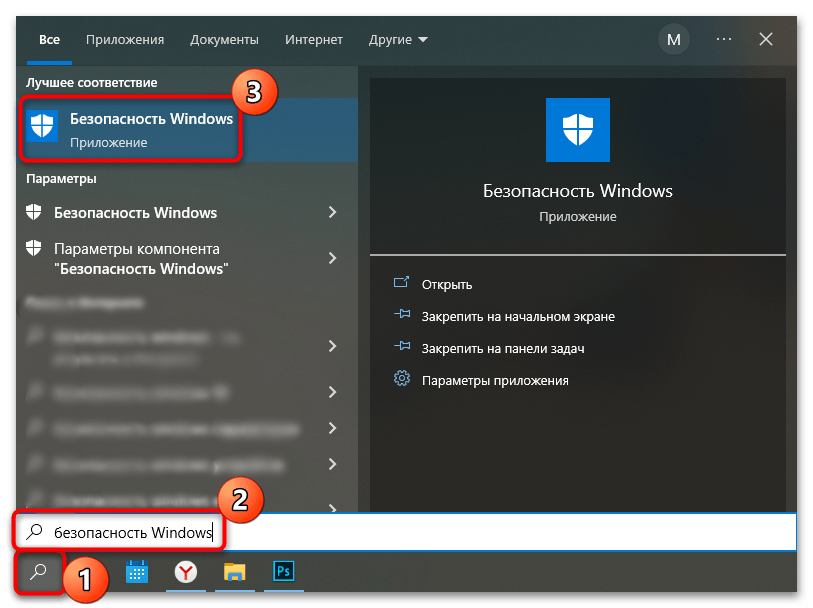
Task: Click inside the search text field
Action: [x=400, y=533]
